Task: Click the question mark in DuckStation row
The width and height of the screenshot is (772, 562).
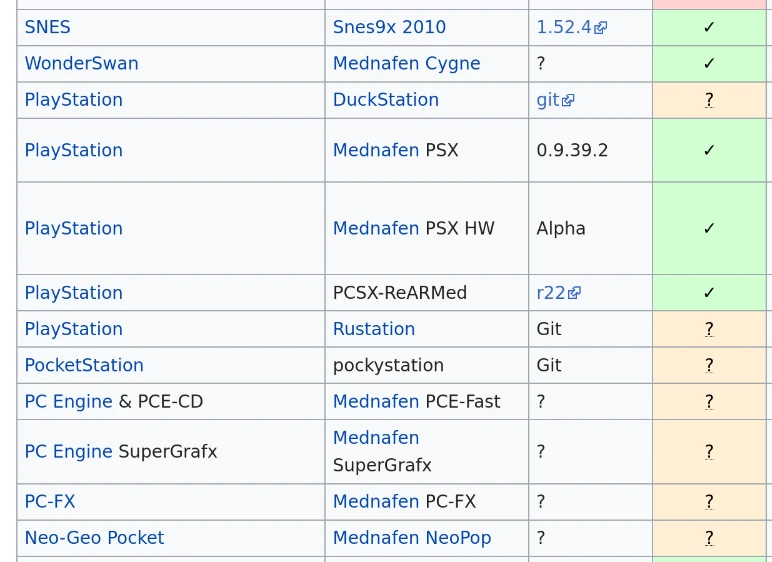Action: click(709, 100)
